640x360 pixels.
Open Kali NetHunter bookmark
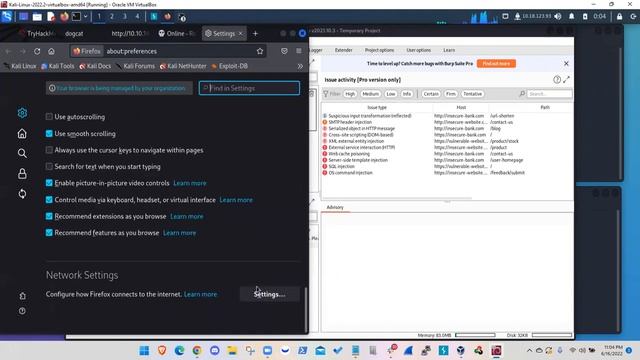[183, 66]
